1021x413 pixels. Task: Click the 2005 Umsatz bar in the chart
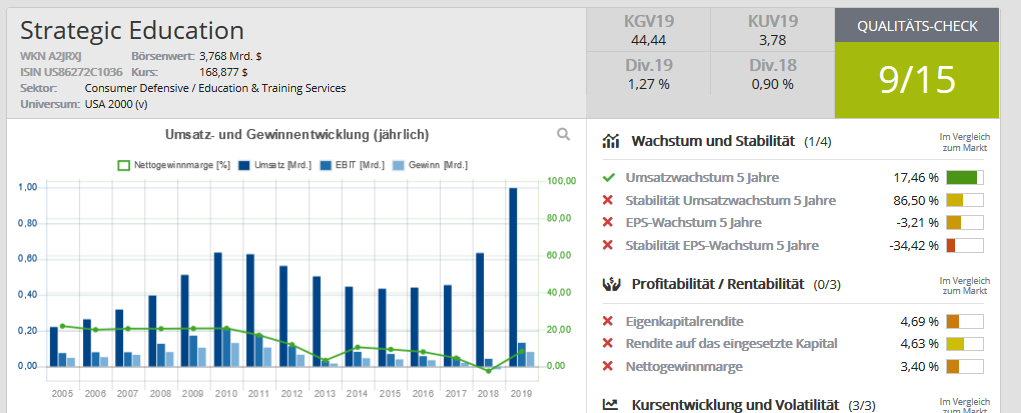point(54,347)
